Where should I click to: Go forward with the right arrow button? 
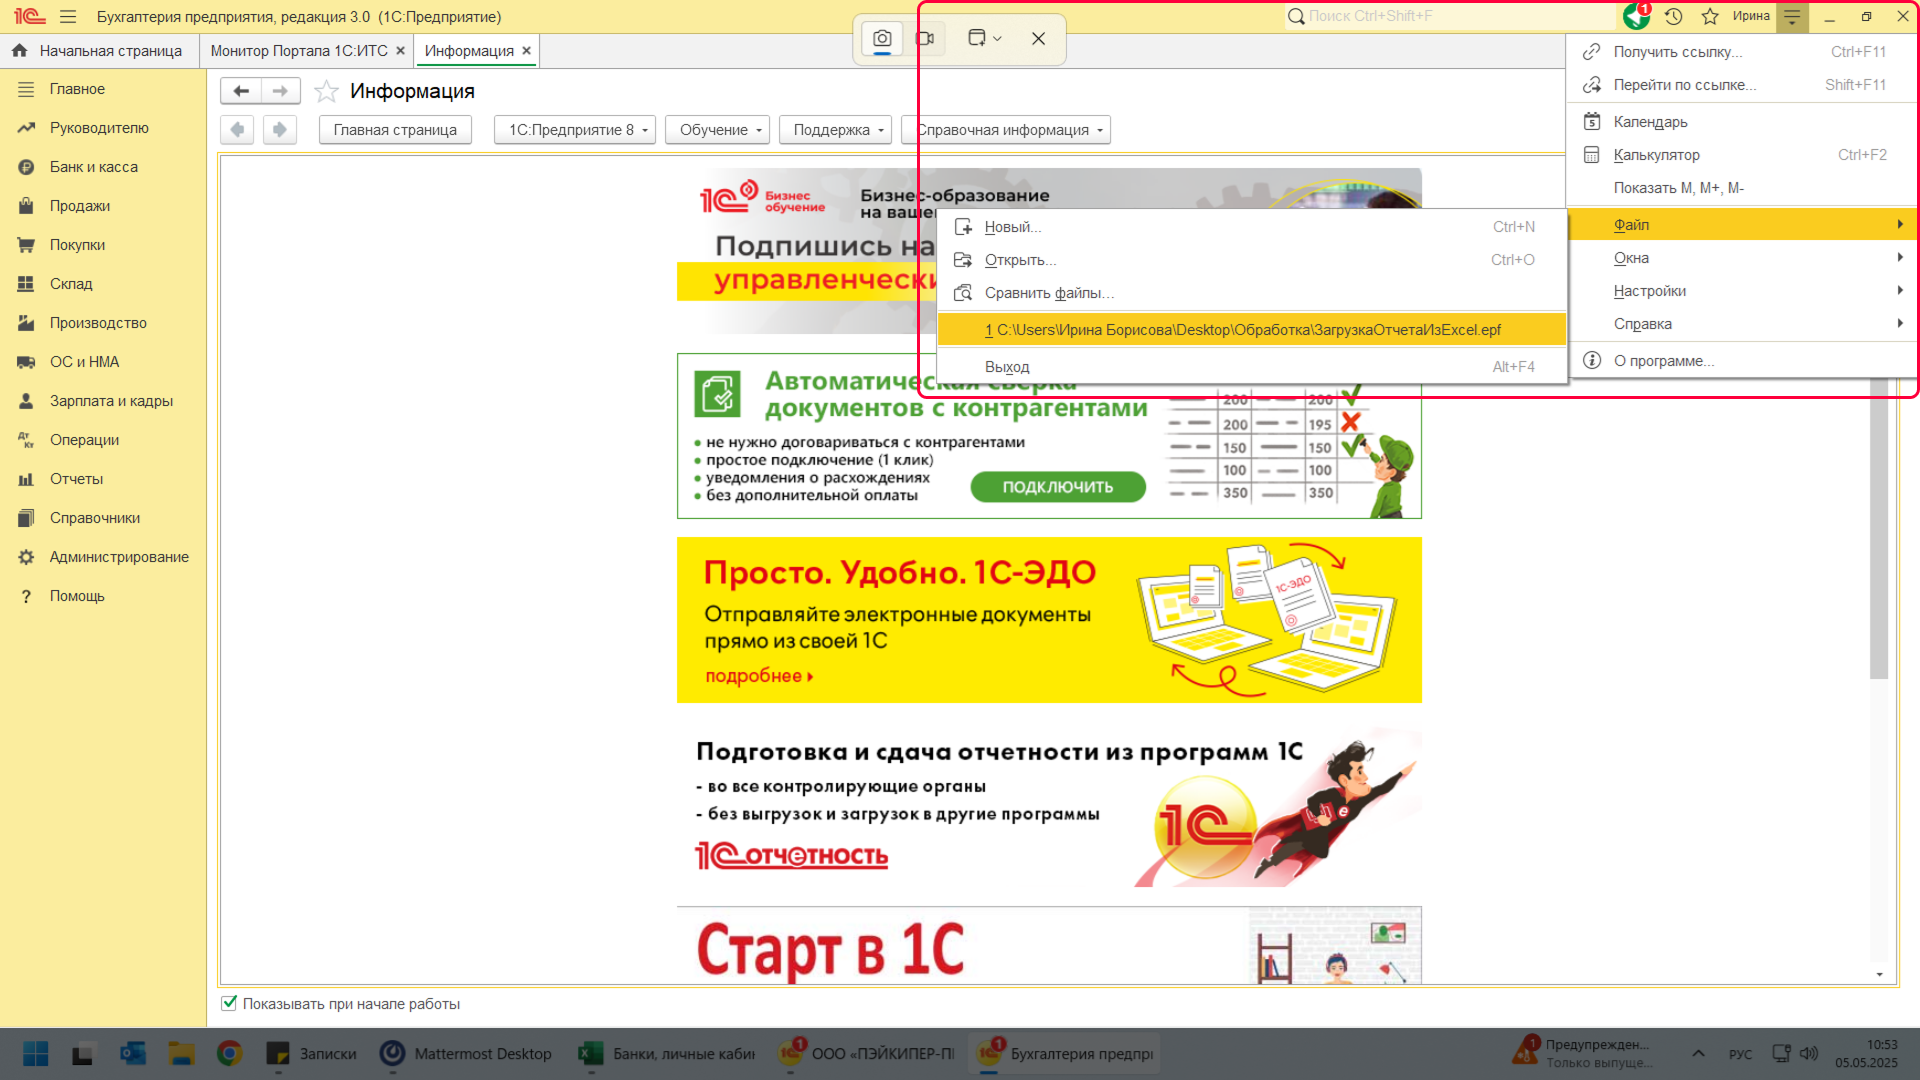tap(280, 91)
